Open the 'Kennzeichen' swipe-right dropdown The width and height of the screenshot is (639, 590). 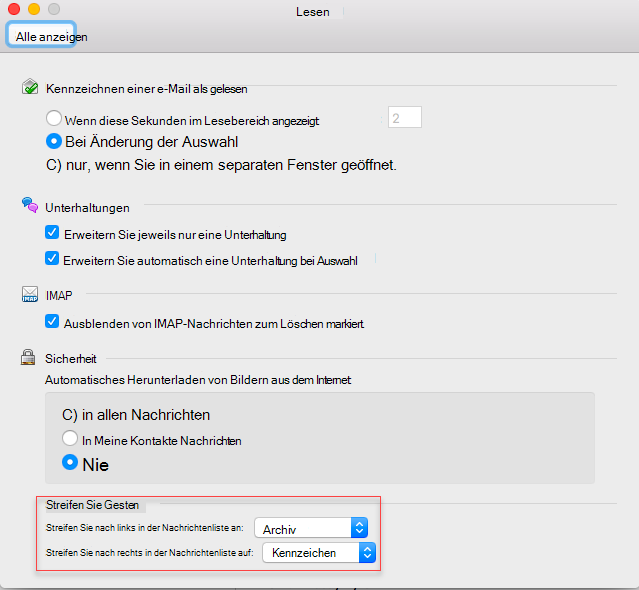coord(318,552)
